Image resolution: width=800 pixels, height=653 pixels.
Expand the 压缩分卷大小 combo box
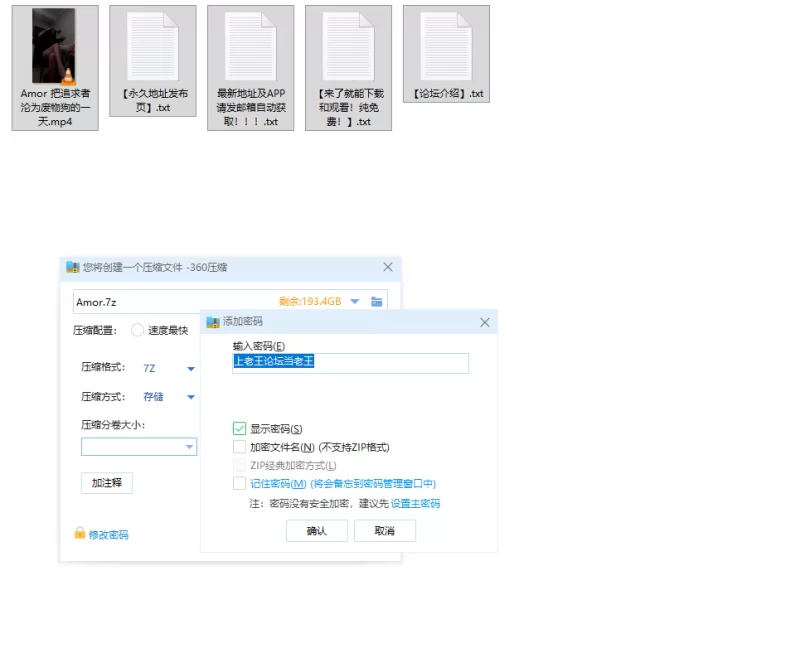click(x=189, y=447)
